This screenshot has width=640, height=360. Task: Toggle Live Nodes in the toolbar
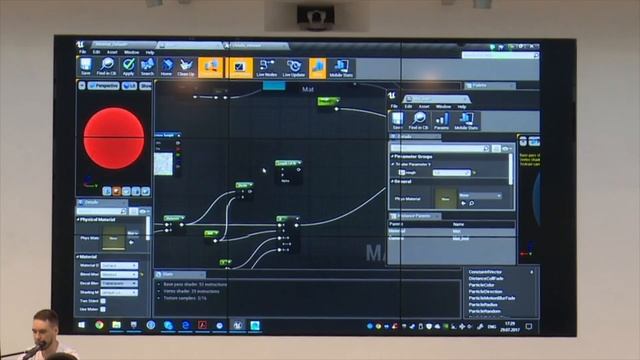pos(267,68)
